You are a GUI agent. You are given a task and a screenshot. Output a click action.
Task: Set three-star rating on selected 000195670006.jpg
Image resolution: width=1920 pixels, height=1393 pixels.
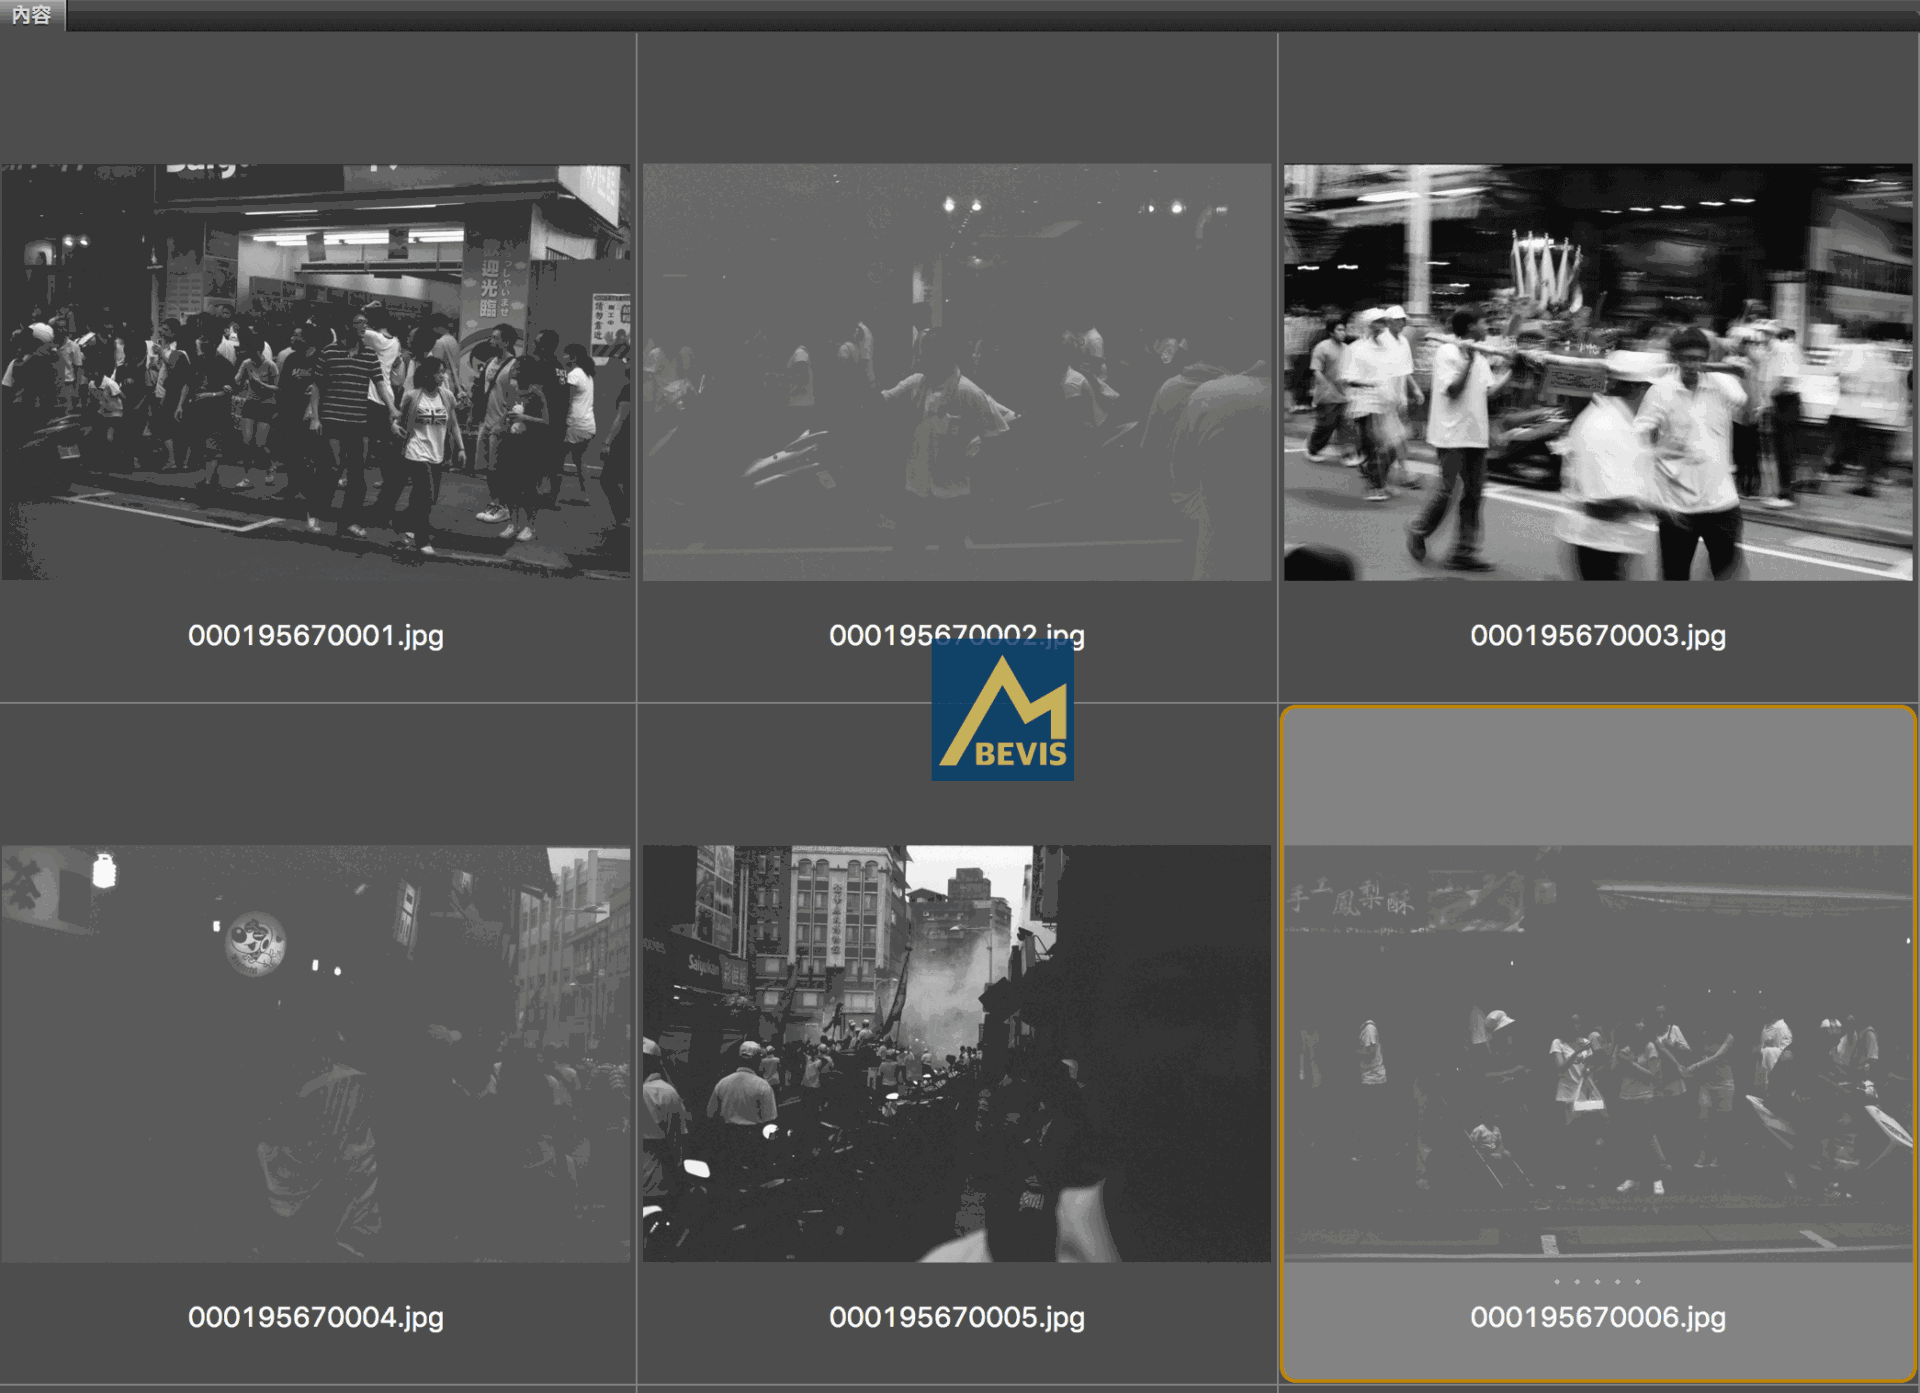pos(1597,1281)
